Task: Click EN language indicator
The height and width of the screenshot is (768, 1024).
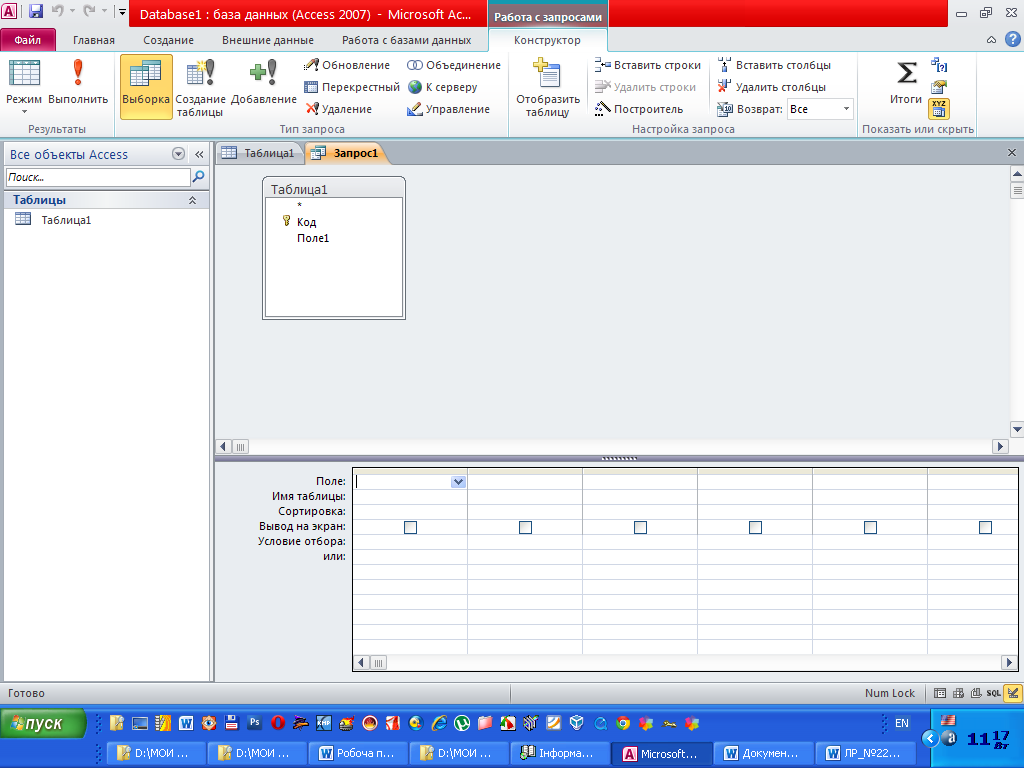Action: (901, 723)
